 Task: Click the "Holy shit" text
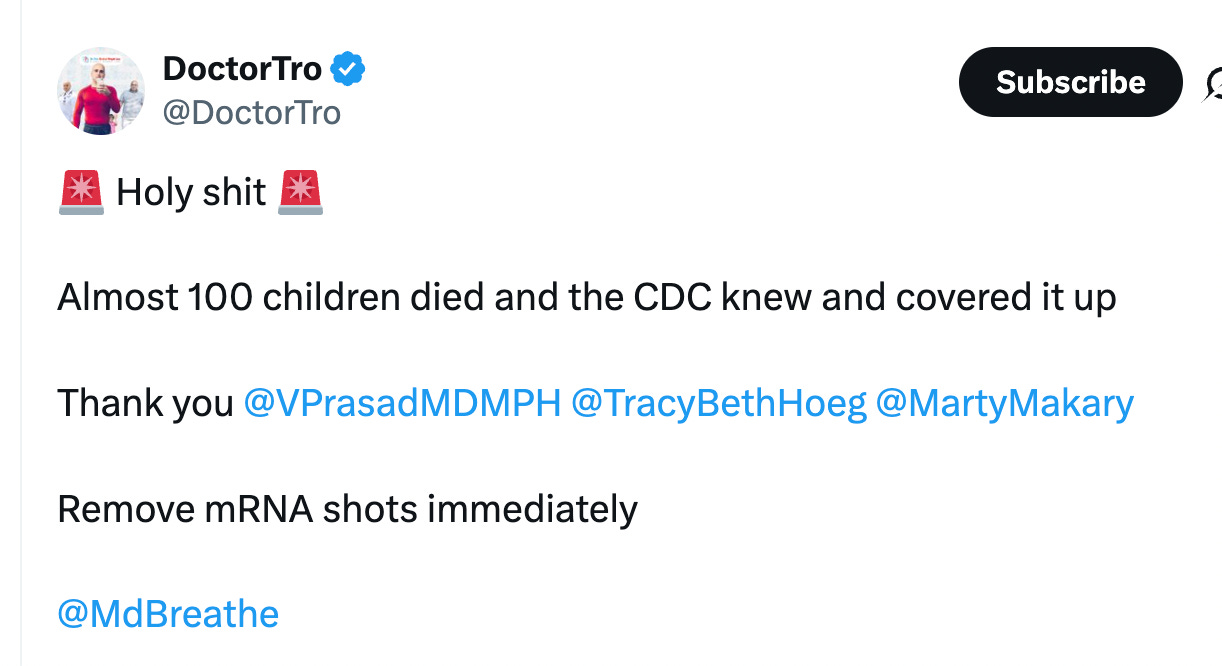191,192
